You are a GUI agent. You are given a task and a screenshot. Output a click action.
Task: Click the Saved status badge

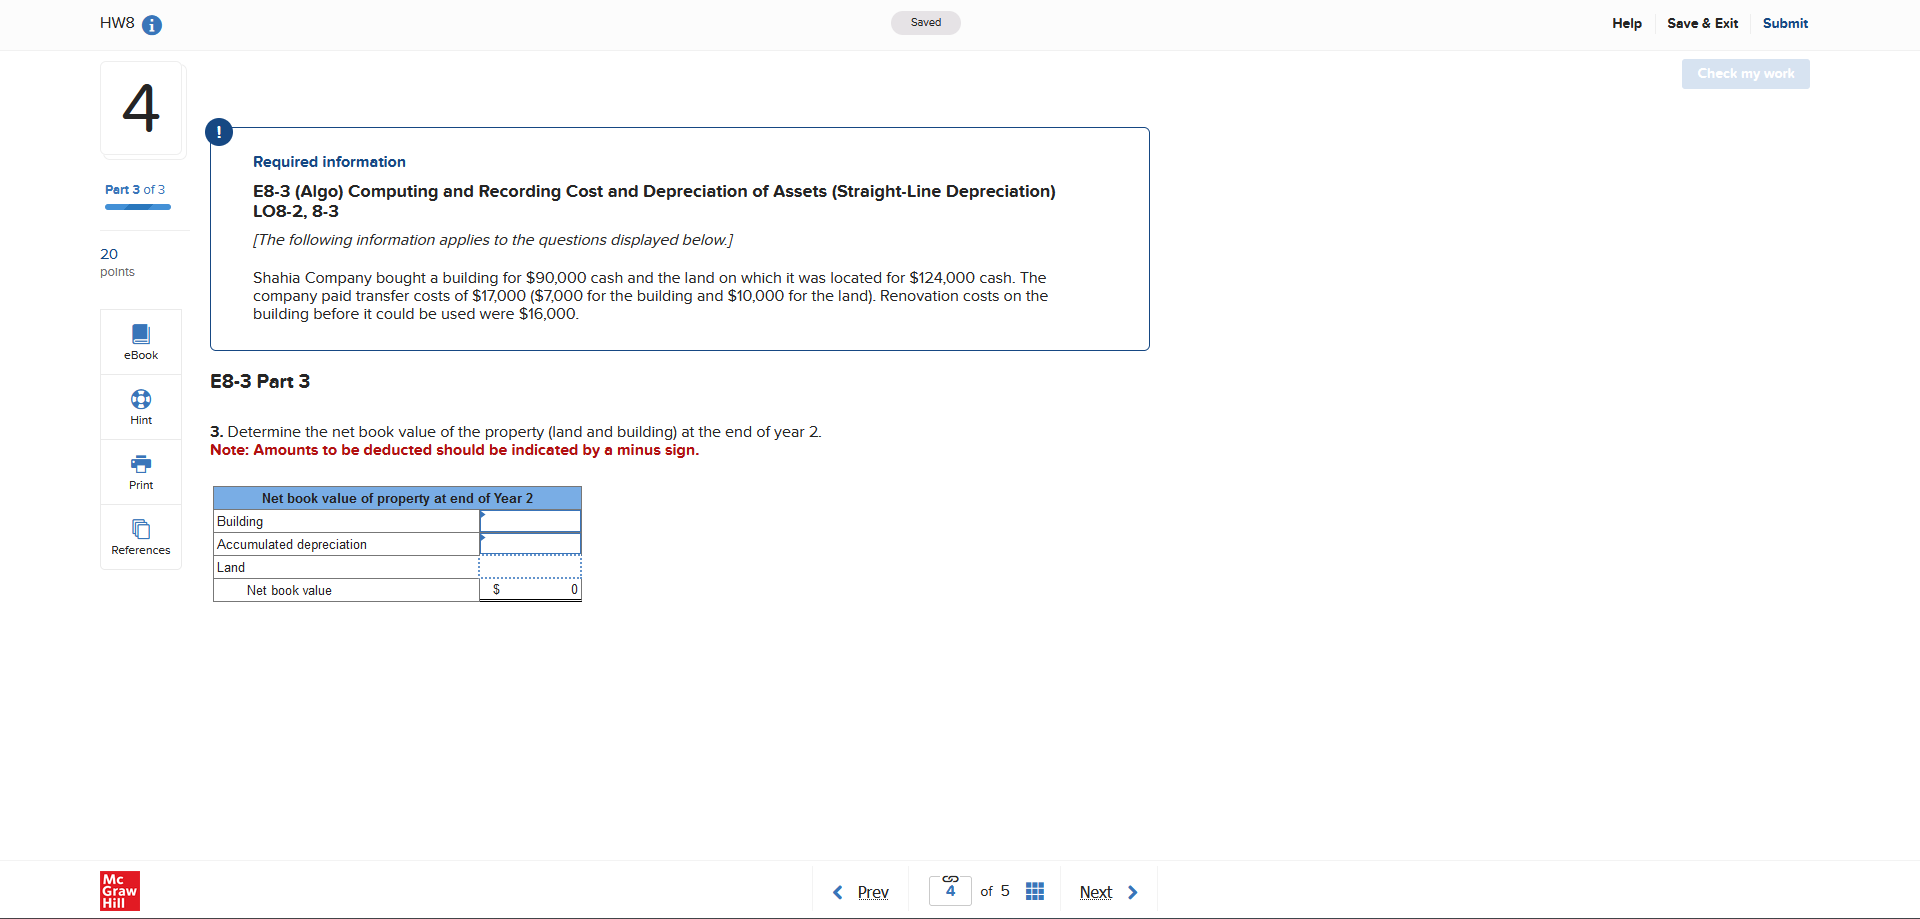point(925,22)
